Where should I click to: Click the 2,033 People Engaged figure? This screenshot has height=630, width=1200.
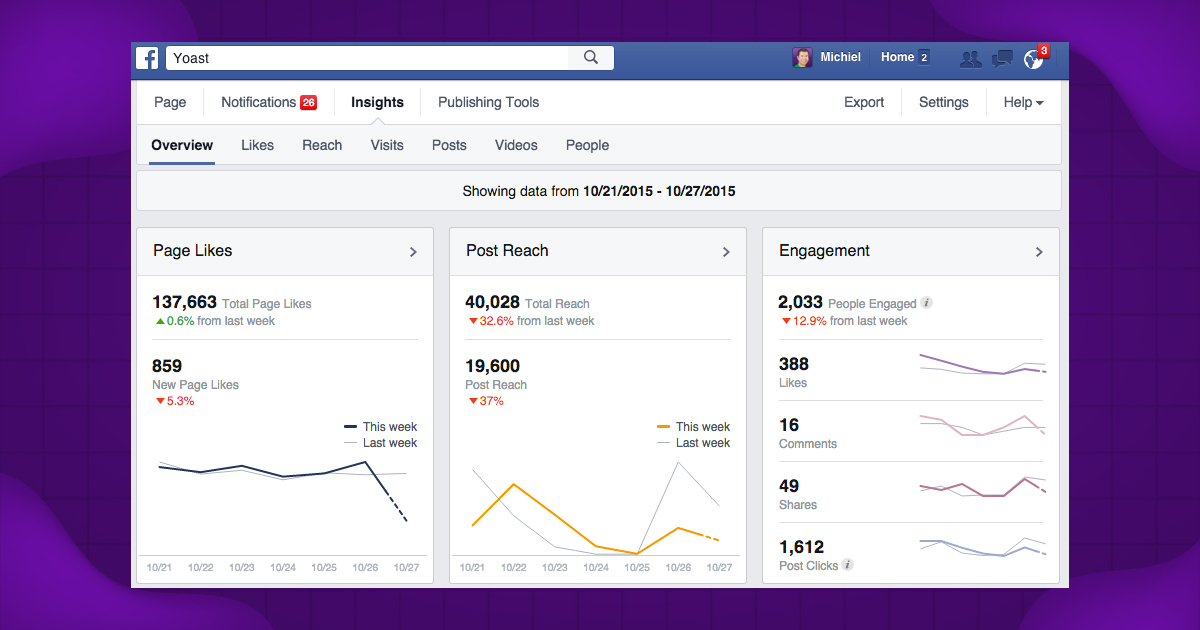click(800, 302)
